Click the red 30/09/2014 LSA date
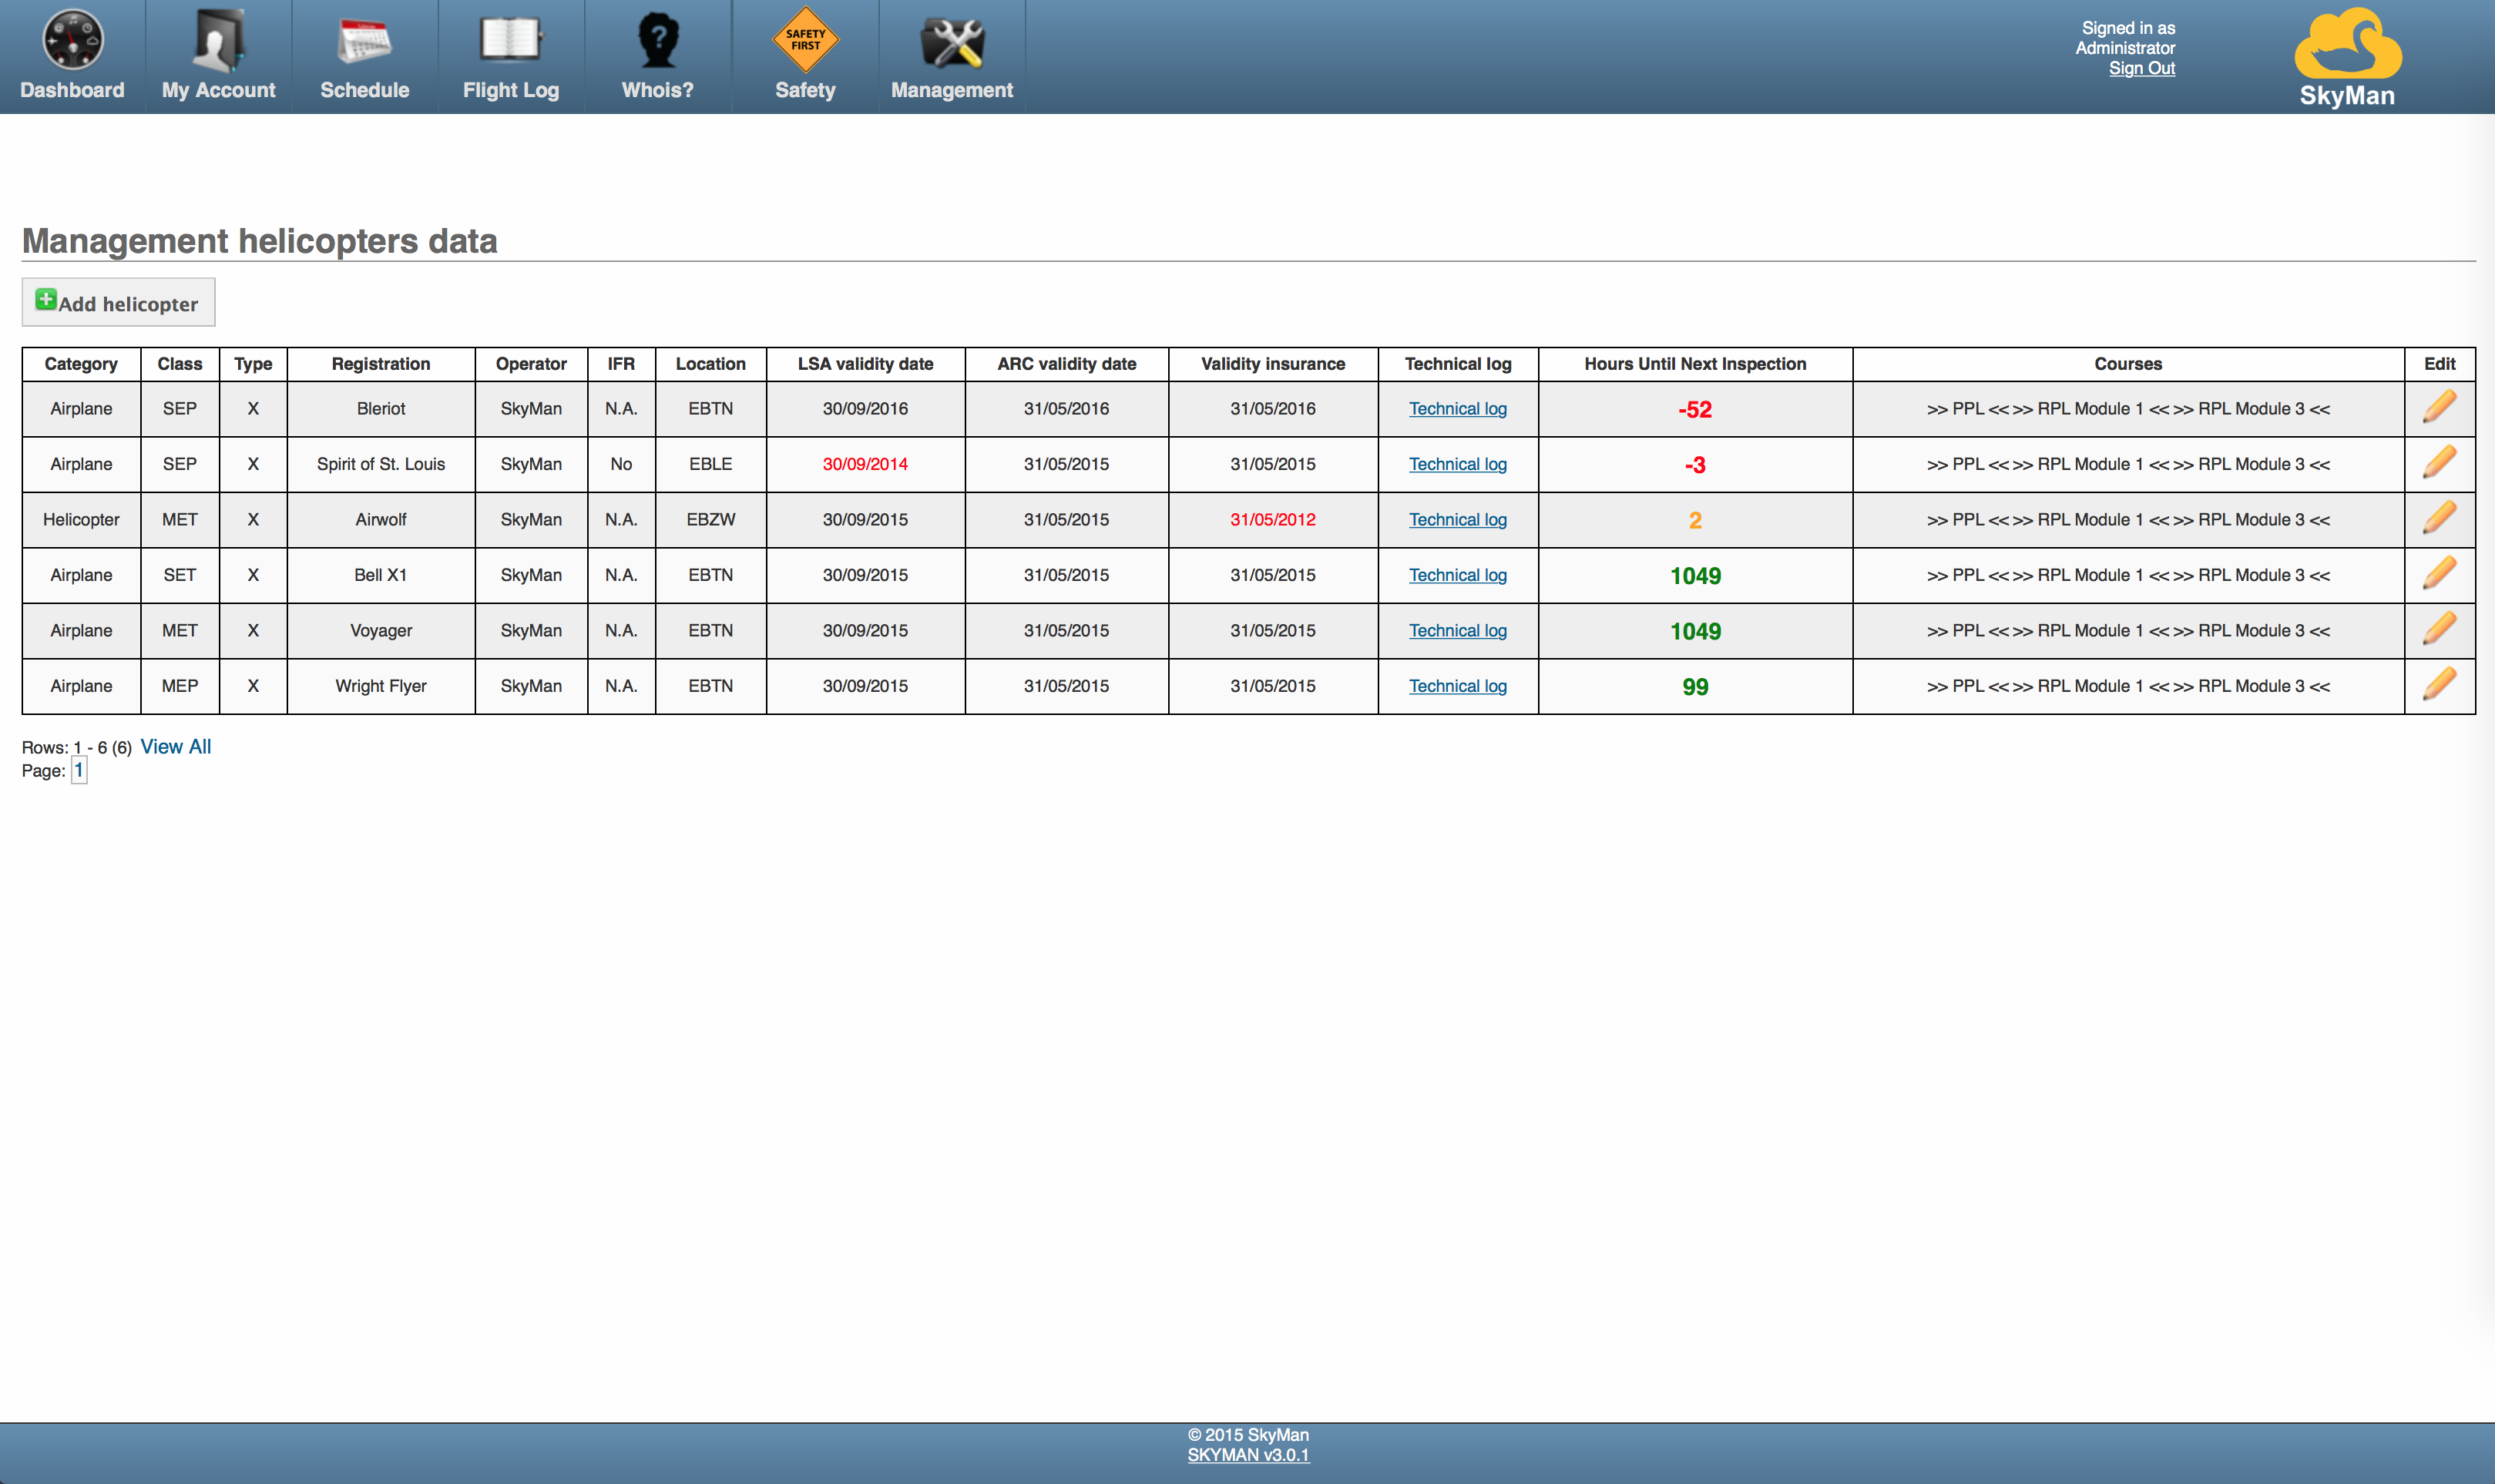This screenshot has width=2495, height=1484. 865,464
